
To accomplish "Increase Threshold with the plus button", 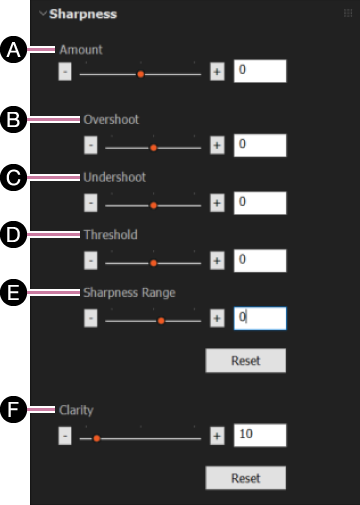I will pyautogui.click(x=217, y=260).
